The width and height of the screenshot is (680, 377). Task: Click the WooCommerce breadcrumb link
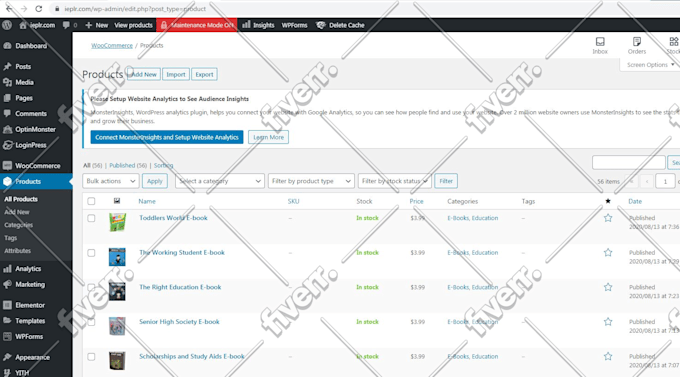point(112,45)
